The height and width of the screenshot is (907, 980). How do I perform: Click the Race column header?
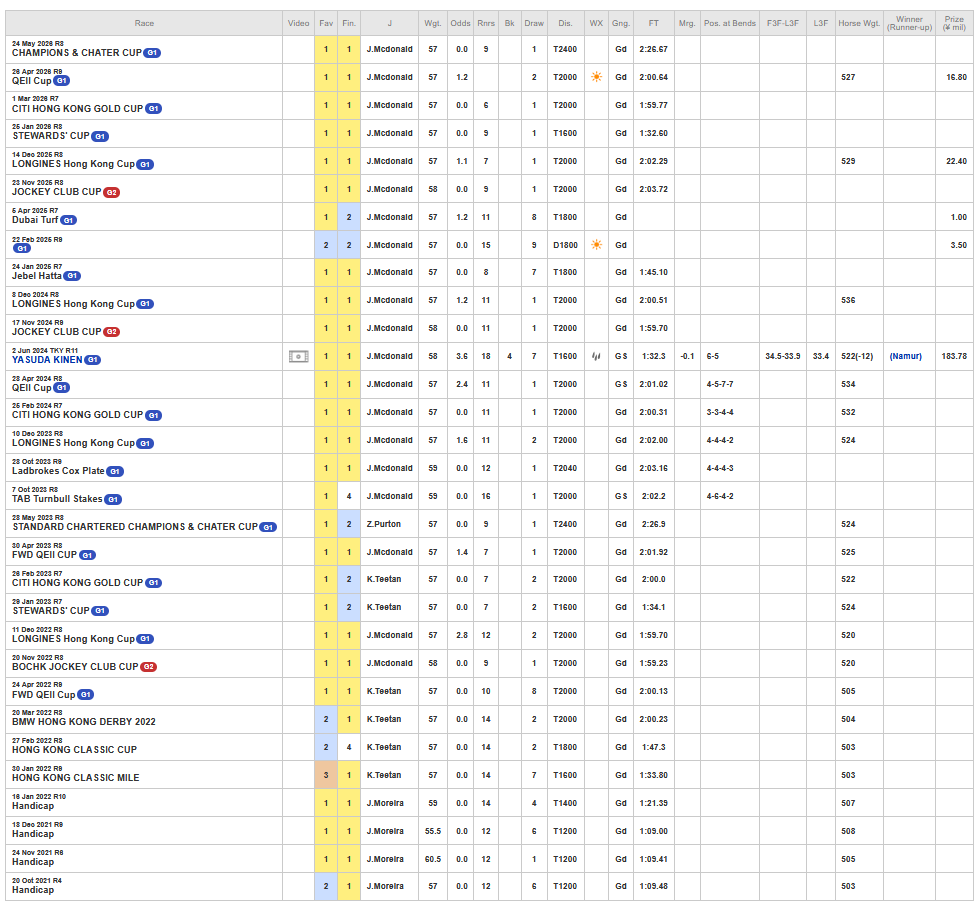click(144, 23)
